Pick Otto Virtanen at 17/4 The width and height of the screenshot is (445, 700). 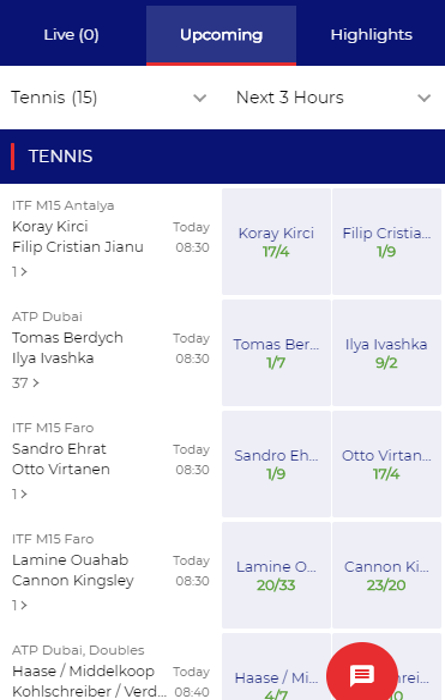pos(387,464)
